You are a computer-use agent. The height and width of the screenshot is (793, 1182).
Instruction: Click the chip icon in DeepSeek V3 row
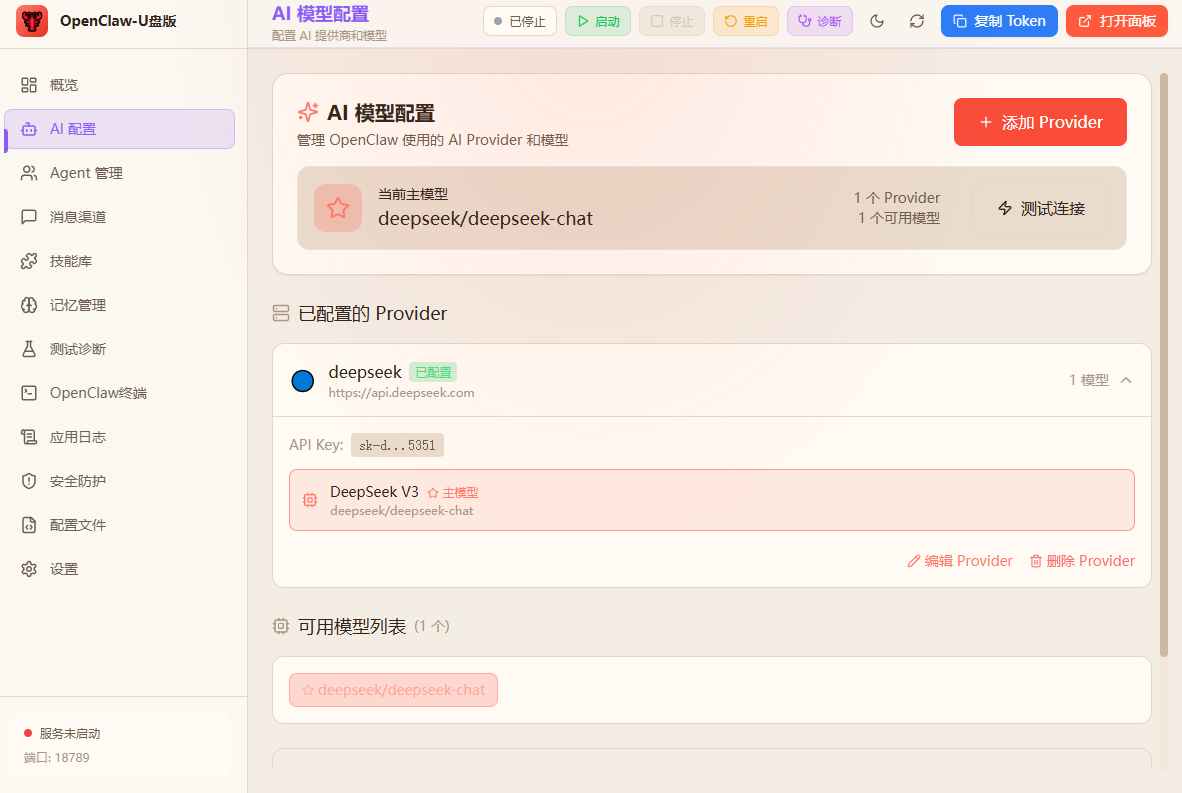tap(310, 500)
